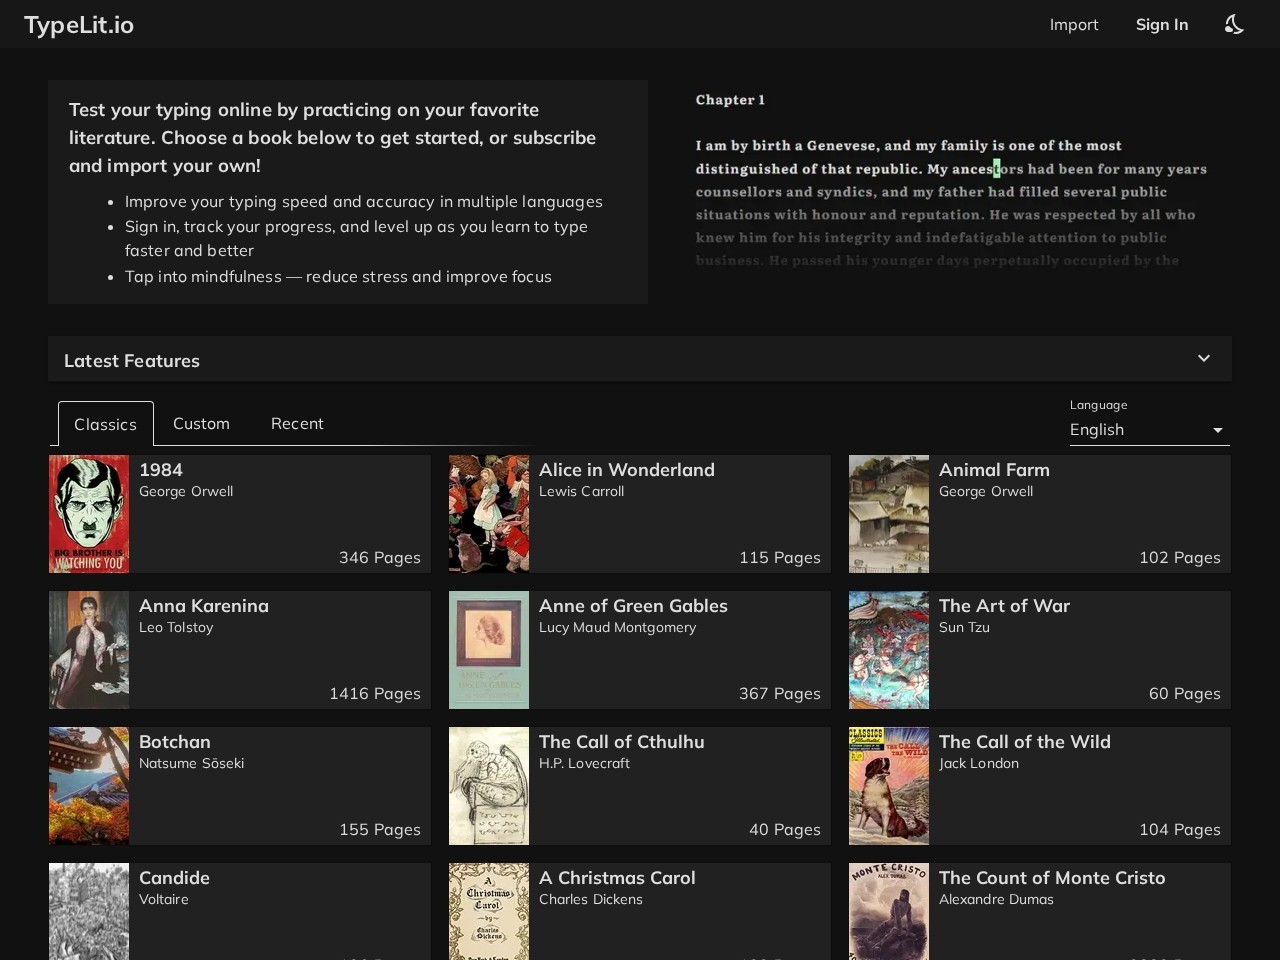
Task: Click the 346 Pages label
Action: pos(380,558)
